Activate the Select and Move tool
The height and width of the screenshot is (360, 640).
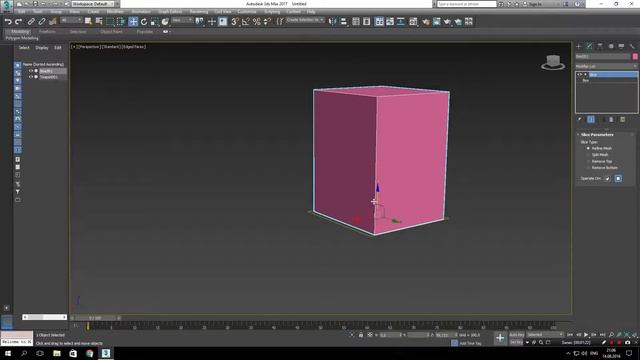133,22
